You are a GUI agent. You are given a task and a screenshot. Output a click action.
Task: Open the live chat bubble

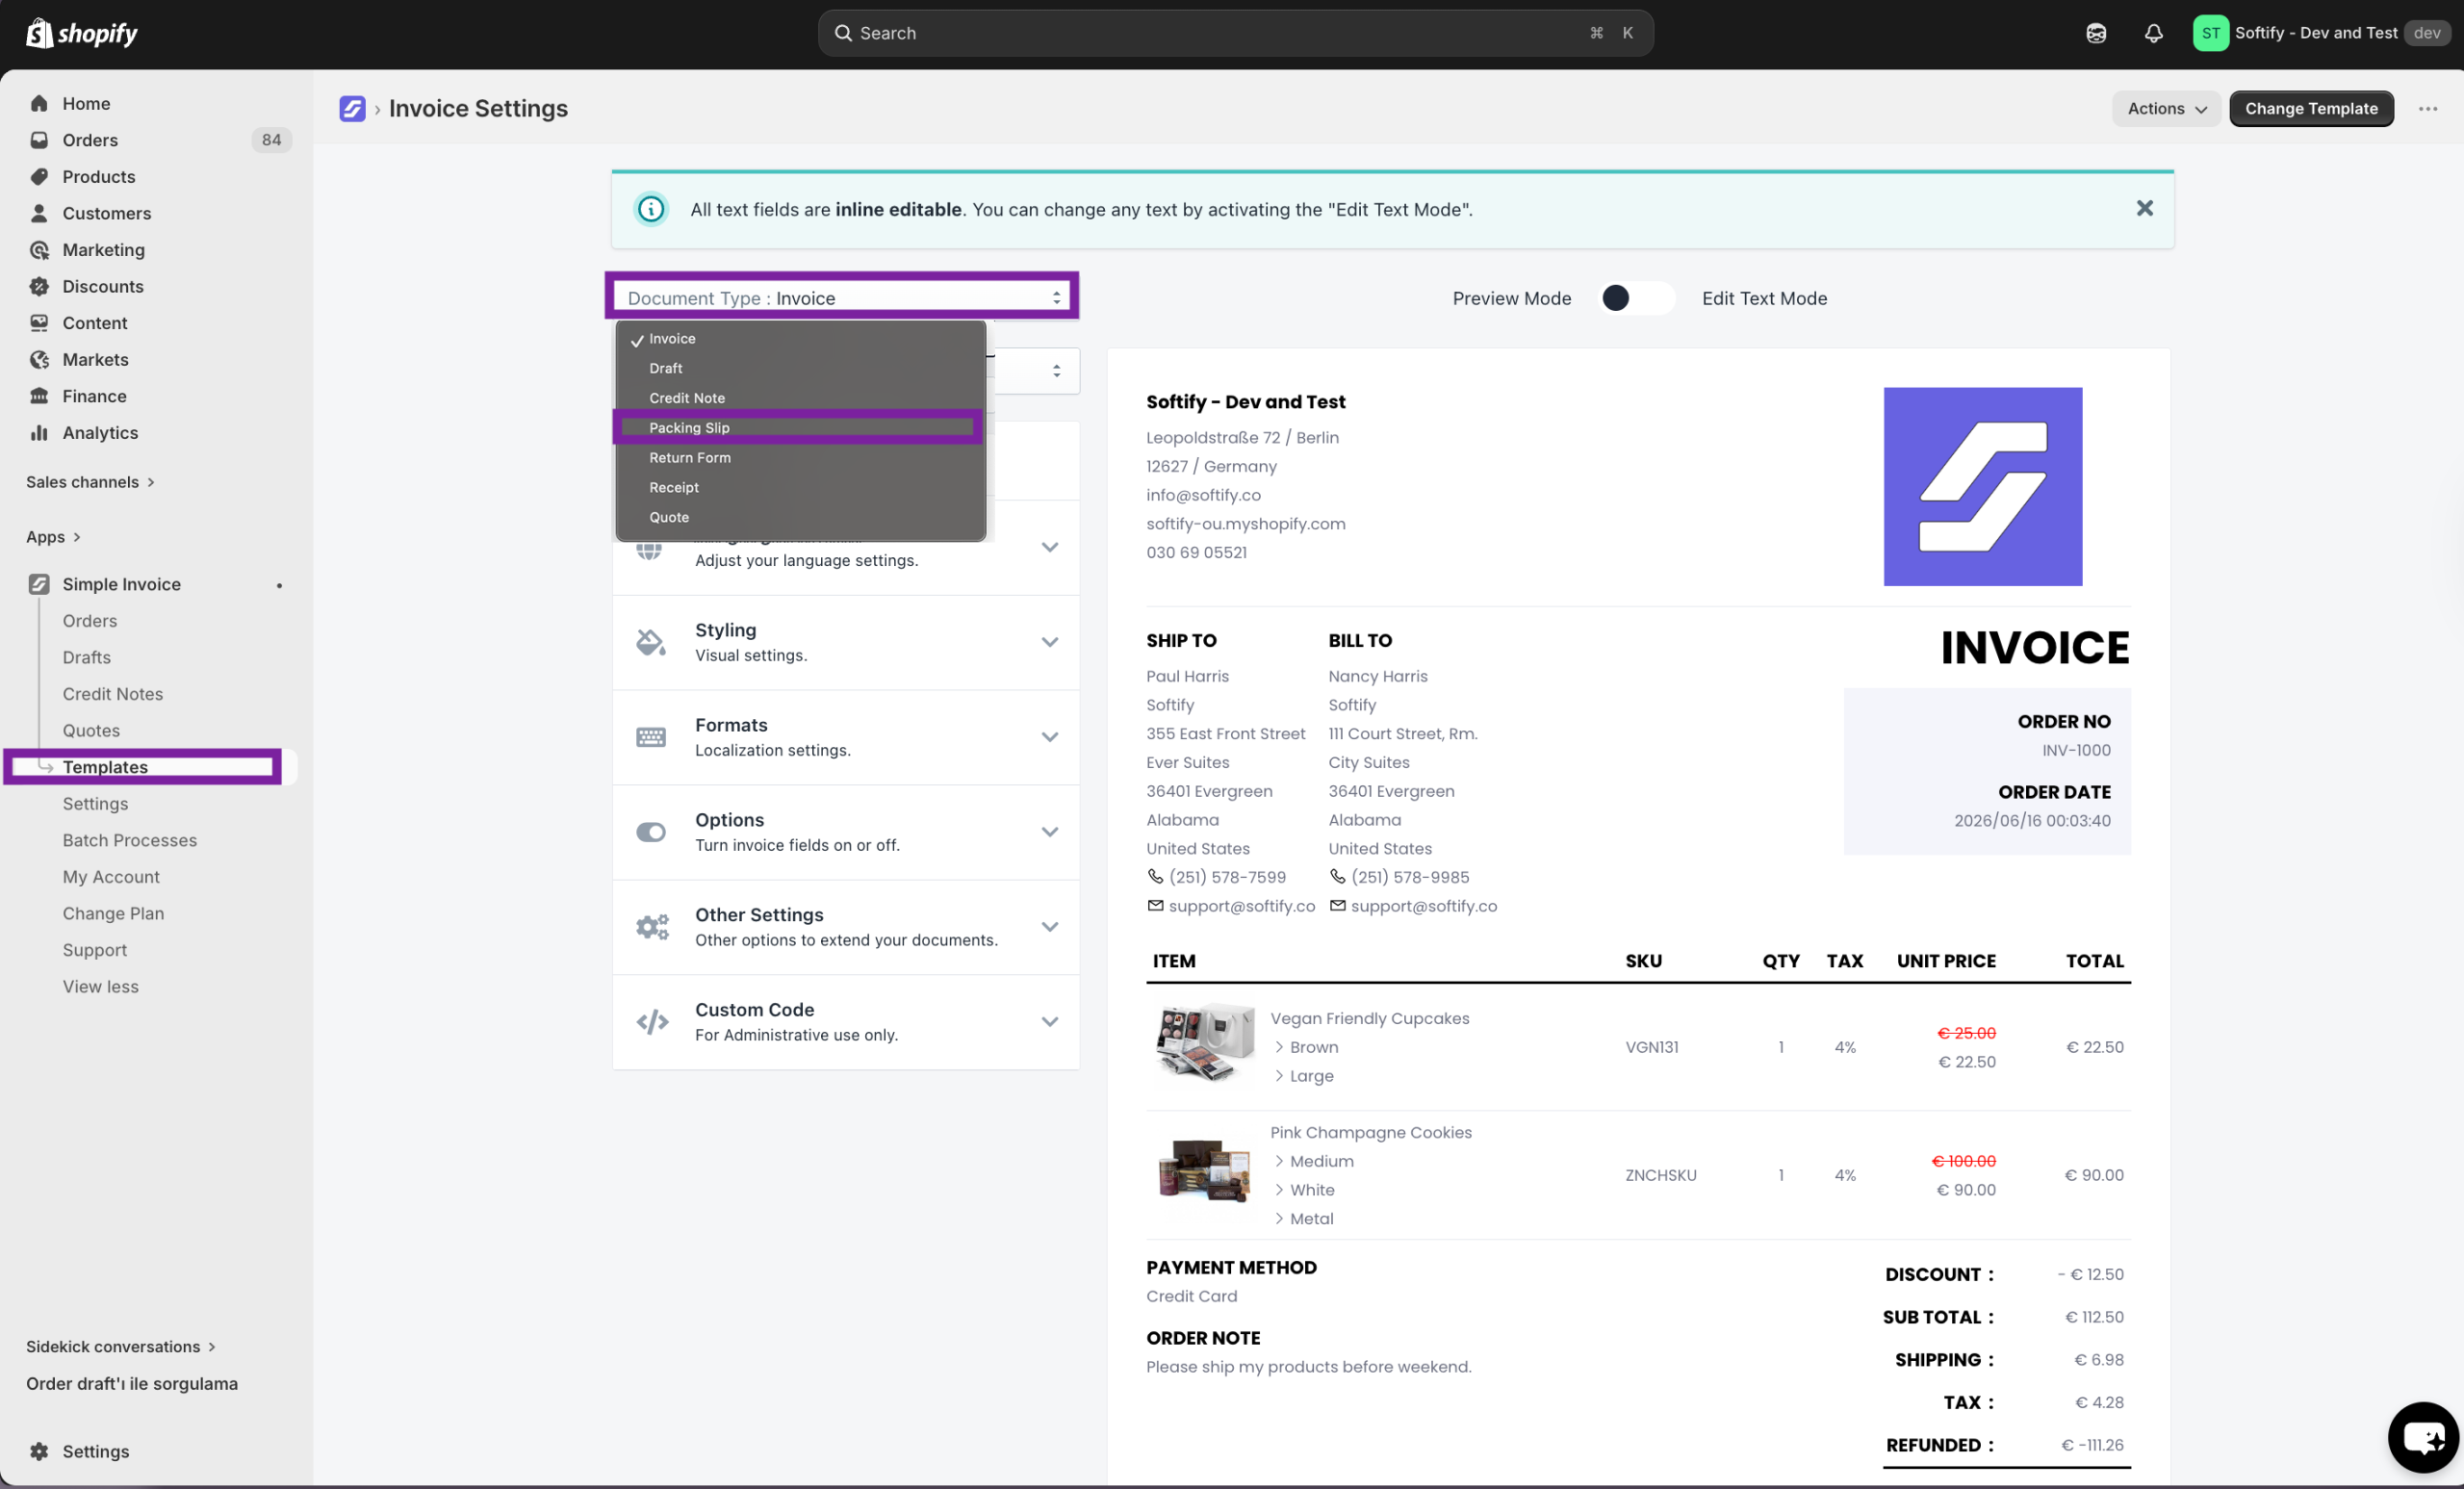pos(2424,1437)
